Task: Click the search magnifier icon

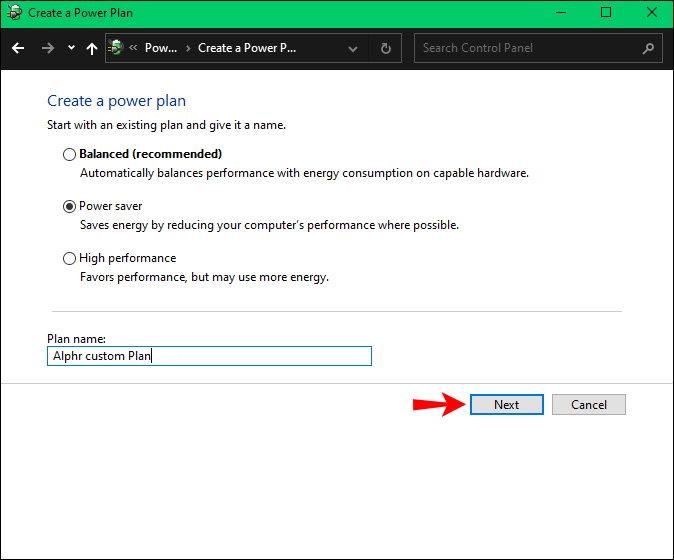Action: 648,48
